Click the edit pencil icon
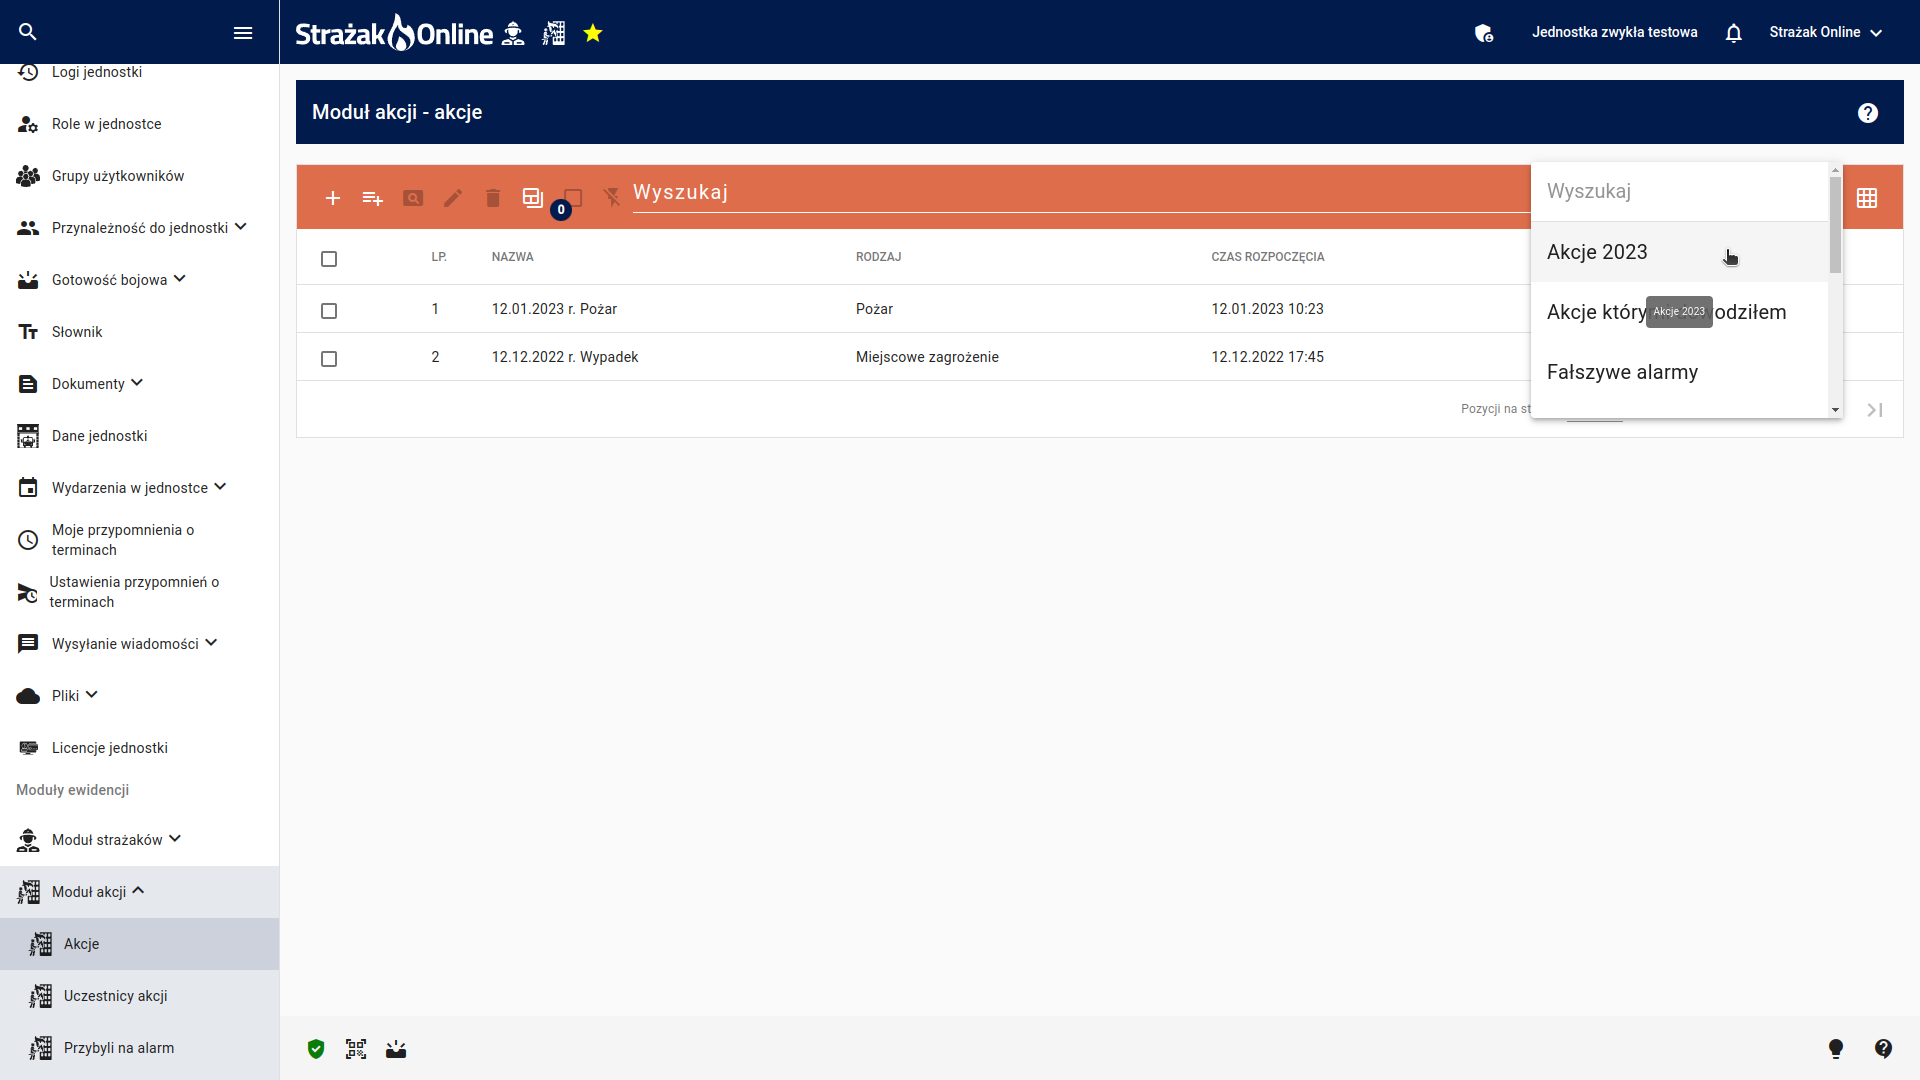This screenshot has width=1920, height=1080. point(453,198)
